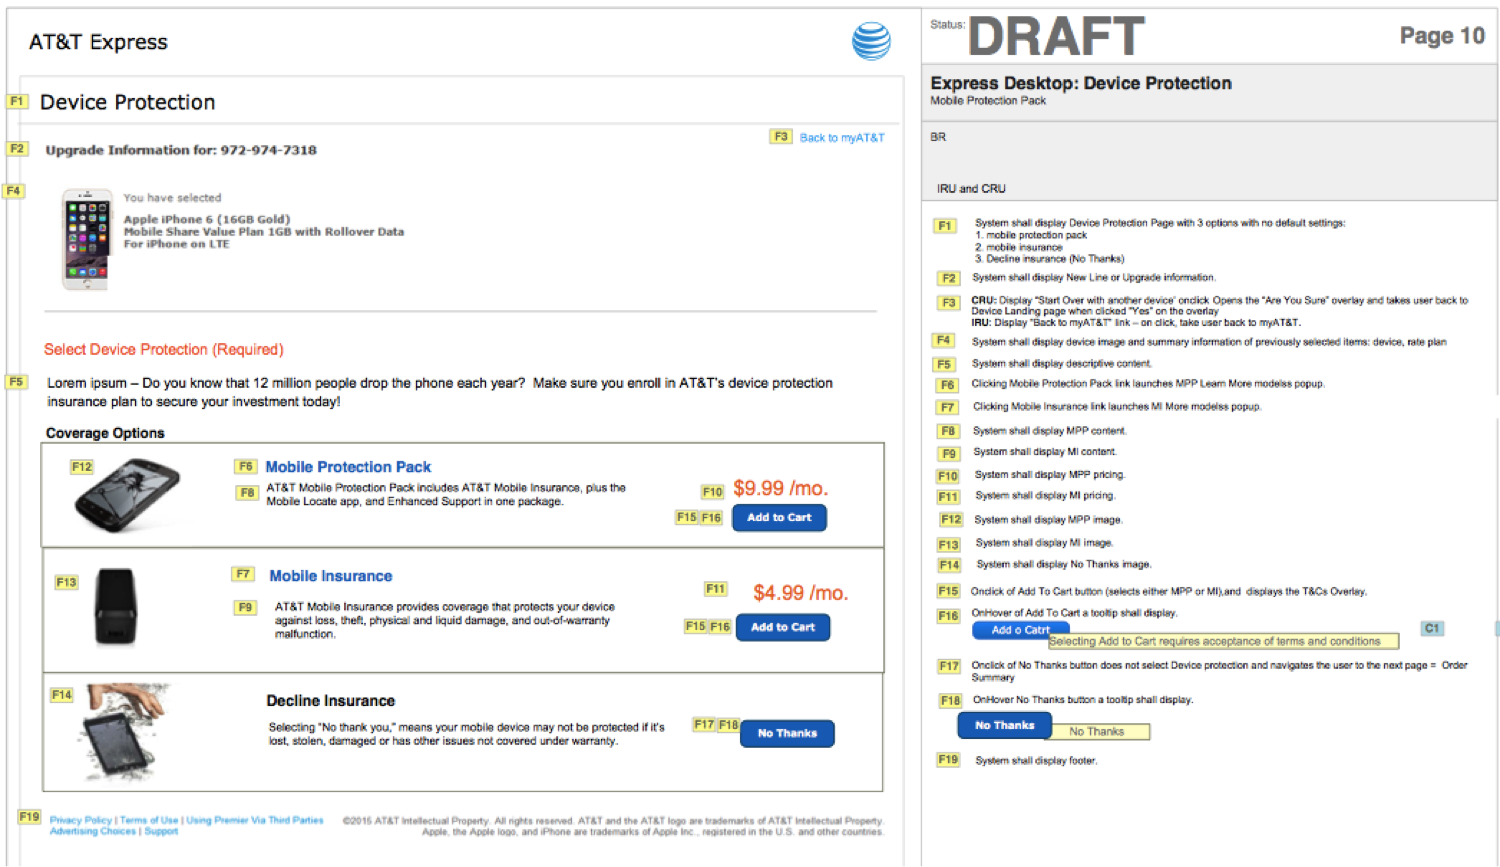Viewport: 1500px width, 867px height.
Task: Open the Advertising Choices footer link
Action: pos(93,831)
